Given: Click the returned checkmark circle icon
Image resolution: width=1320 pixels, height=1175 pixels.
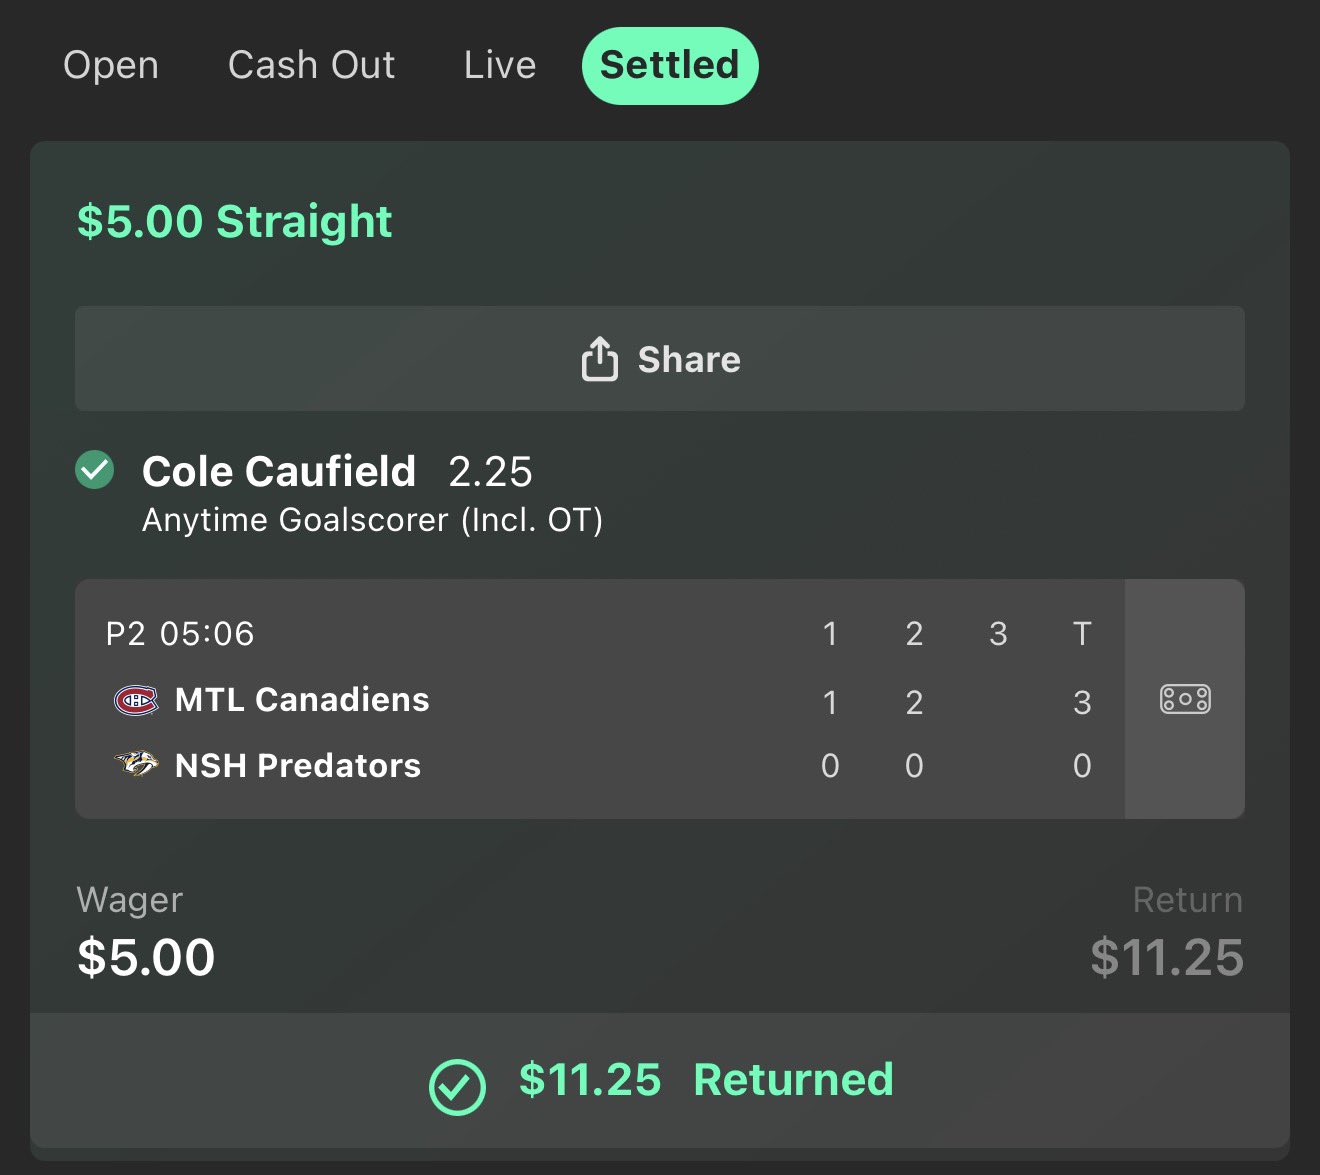Looking at the screenshot, I should pyautogui.click(x=457, y=1086).
